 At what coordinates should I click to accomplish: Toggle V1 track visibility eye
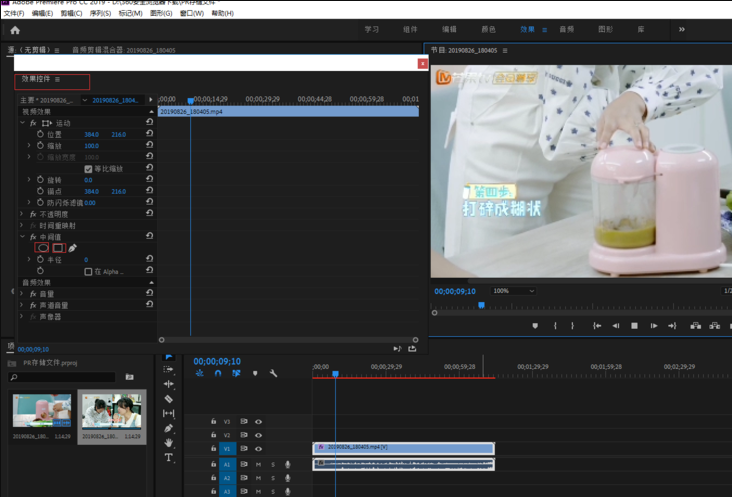[x=258, y=449]
